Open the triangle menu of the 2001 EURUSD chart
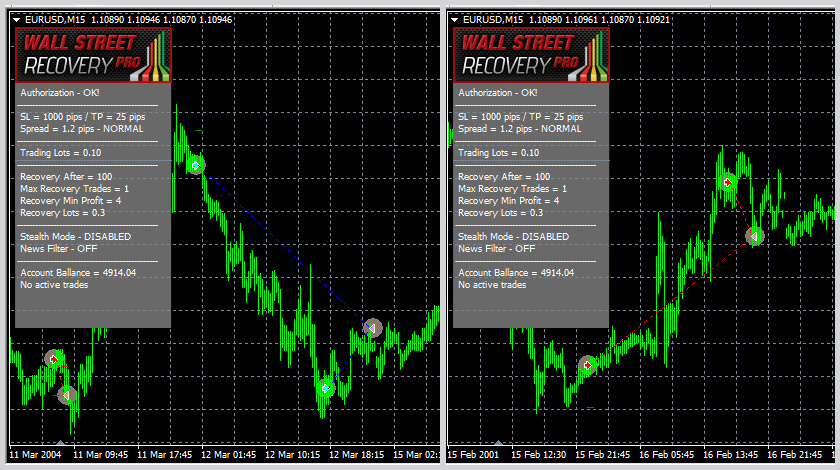 coord(454,20)
